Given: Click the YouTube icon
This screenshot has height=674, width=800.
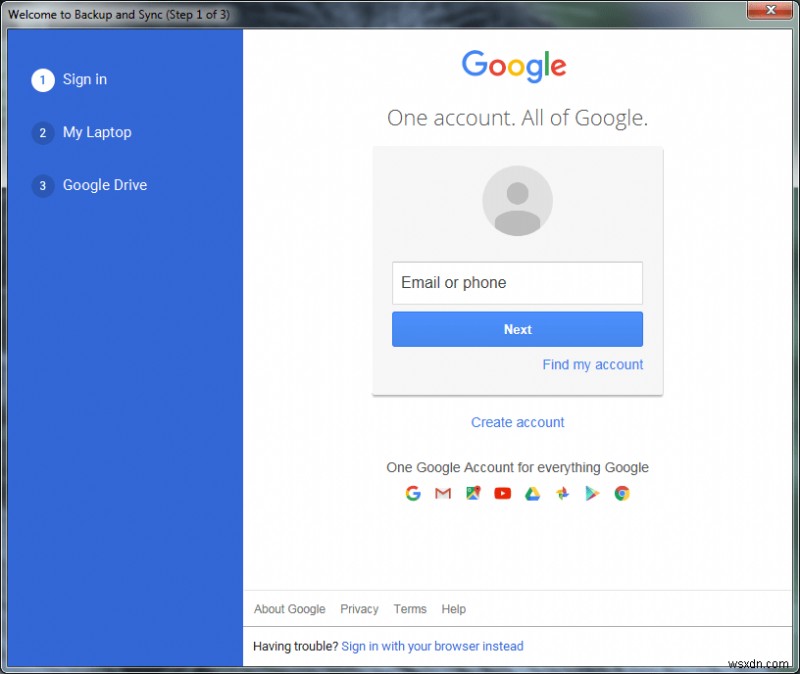Looking at the screenshot, I should pos(503,493).
